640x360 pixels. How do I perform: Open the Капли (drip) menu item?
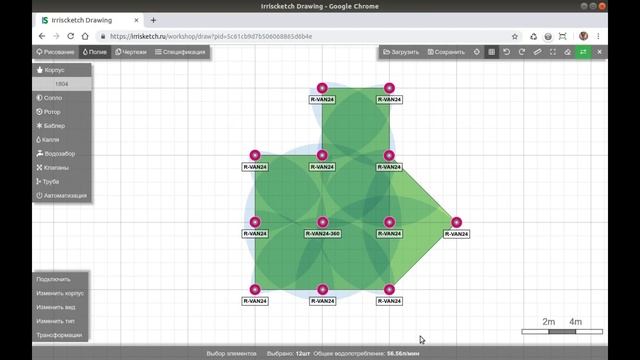tap(62, 140)
